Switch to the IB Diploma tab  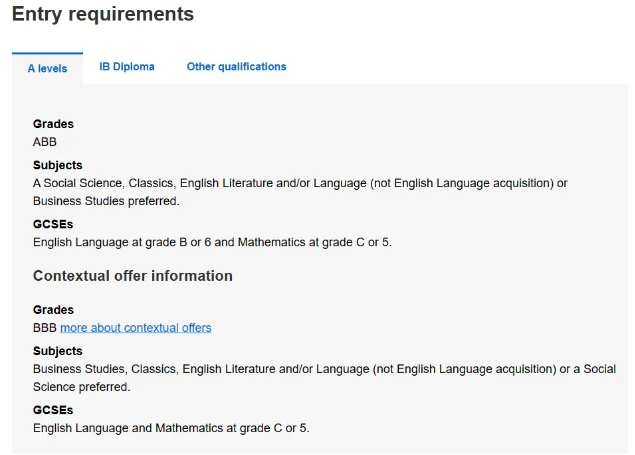(127, 67)
